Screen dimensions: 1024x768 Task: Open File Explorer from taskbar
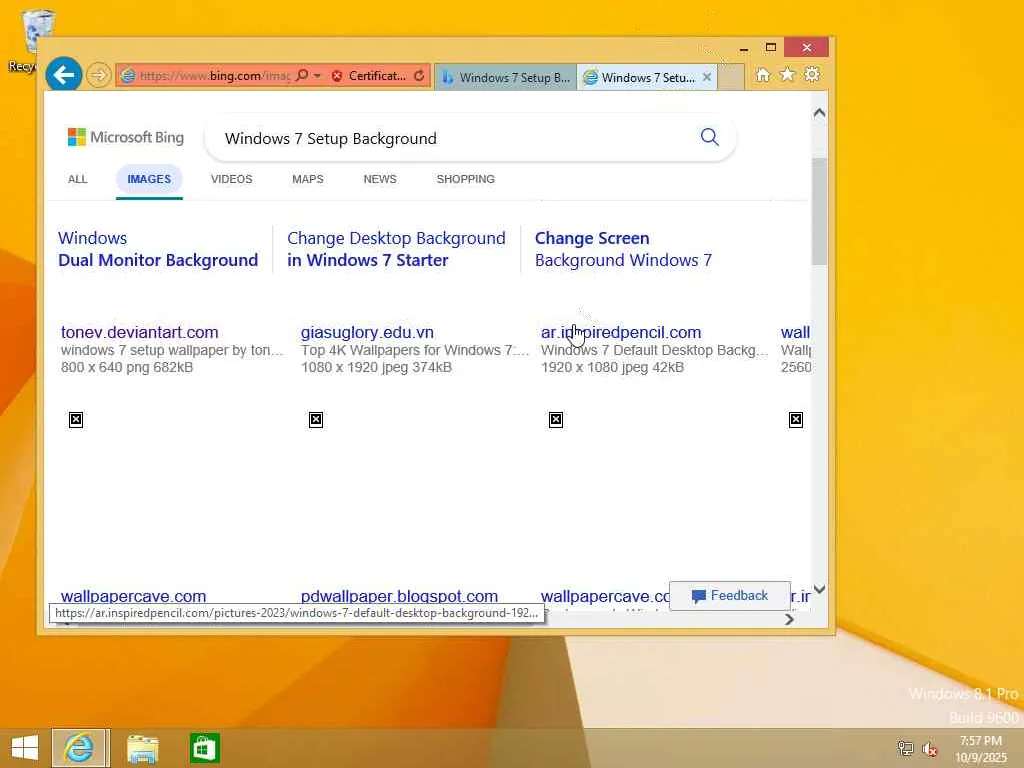142,748
